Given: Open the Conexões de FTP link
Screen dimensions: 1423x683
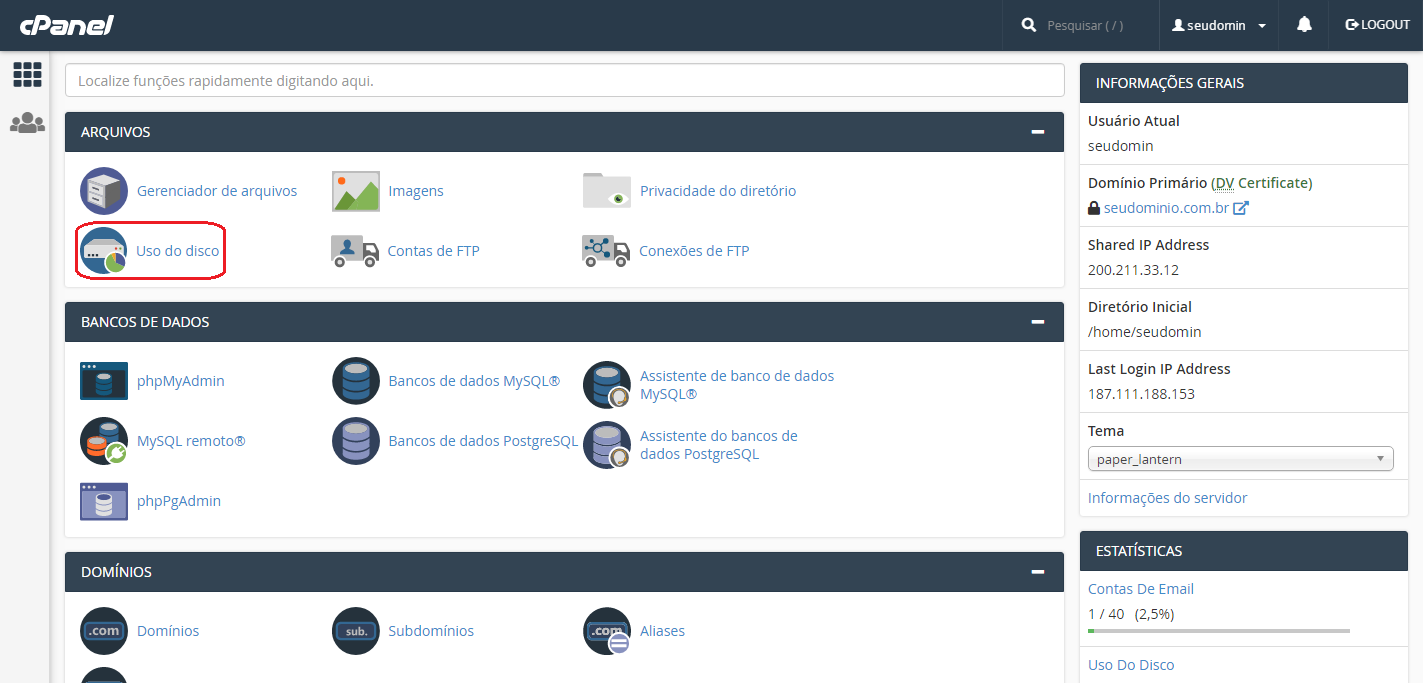Looking at the screenshot, I should click(694, 251).
